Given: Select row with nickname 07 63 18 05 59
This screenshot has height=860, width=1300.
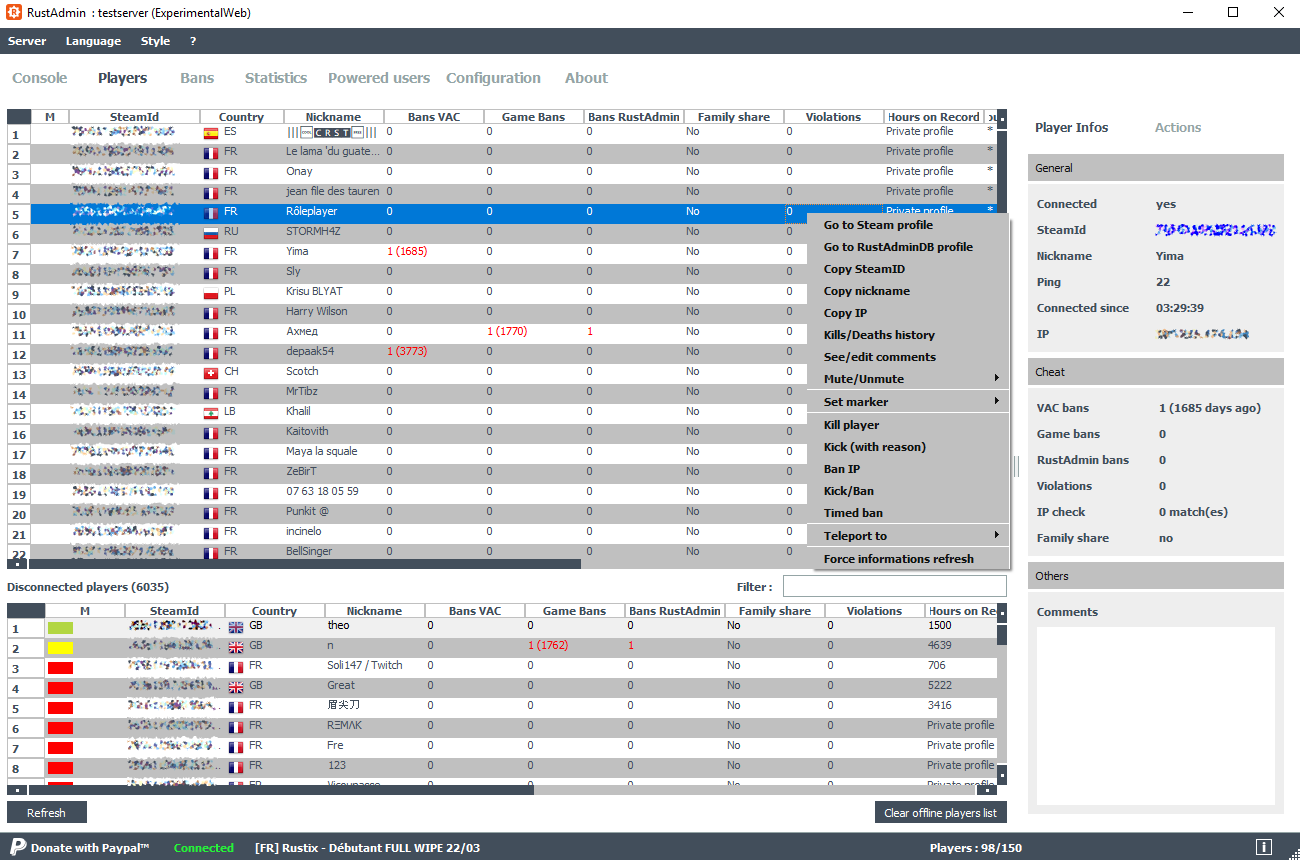Looking at the screenshot, I should tap(501, 492).
